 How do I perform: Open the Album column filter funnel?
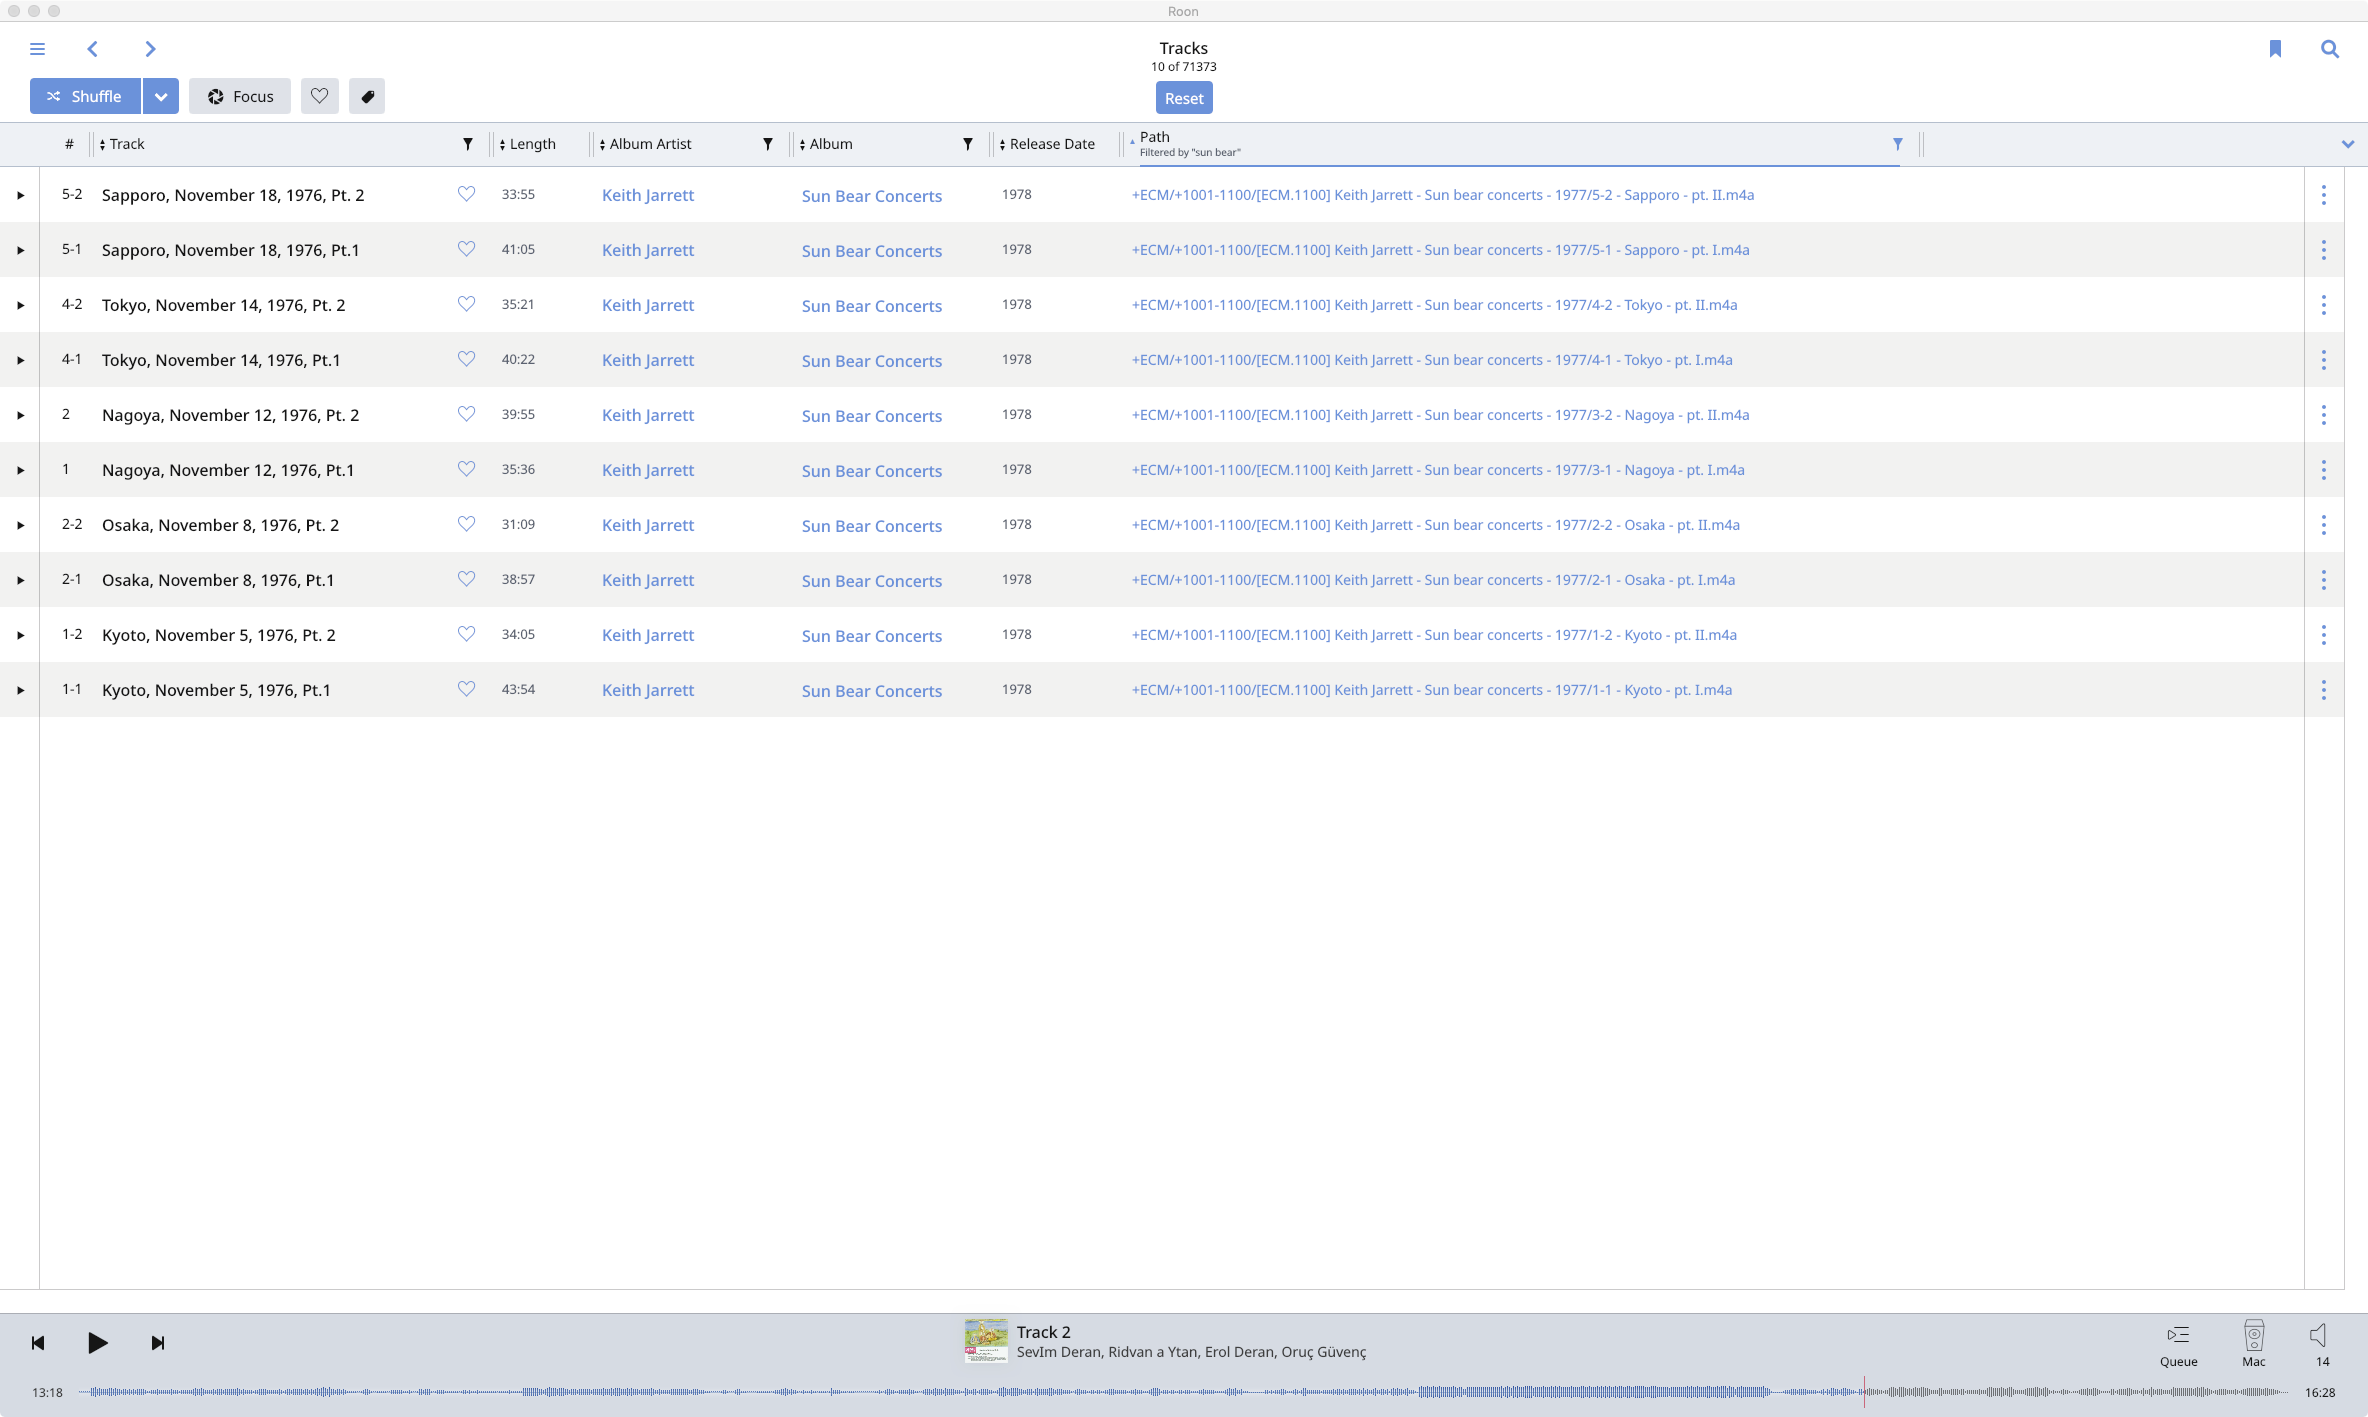point(968,144)
